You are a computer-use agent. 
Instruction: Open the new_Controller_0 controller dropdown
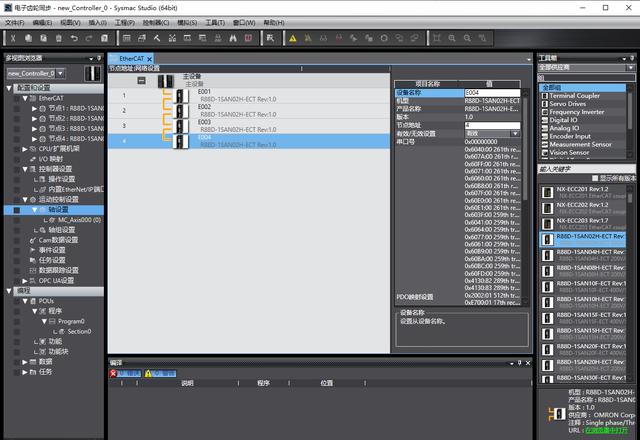click(x=60, y=73)
